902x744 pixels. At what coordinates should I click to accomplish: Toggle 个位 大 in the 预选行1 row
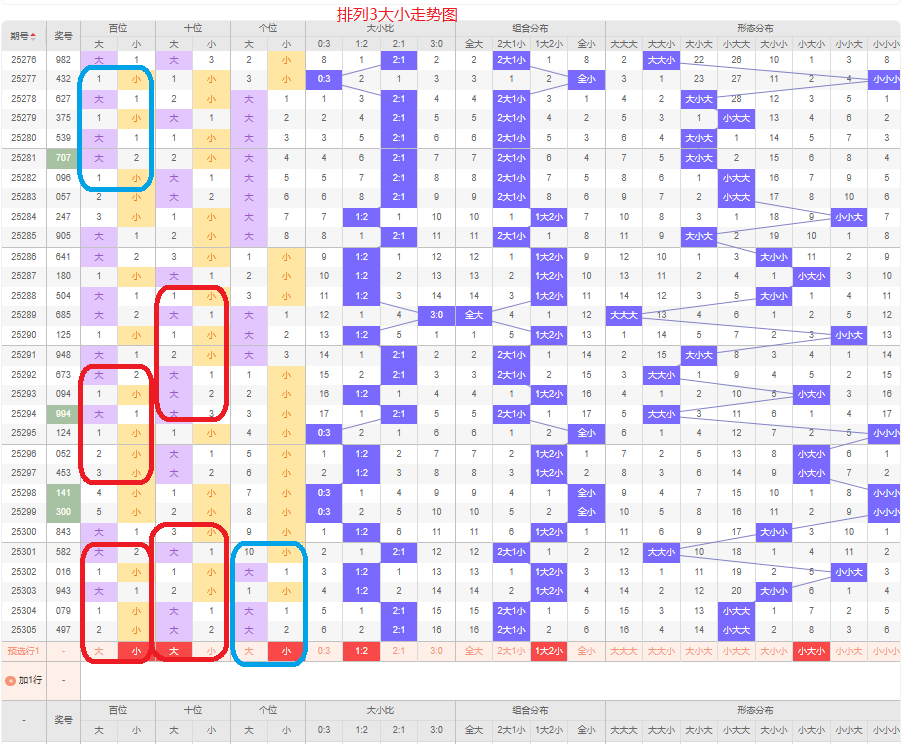pos(249,651)
